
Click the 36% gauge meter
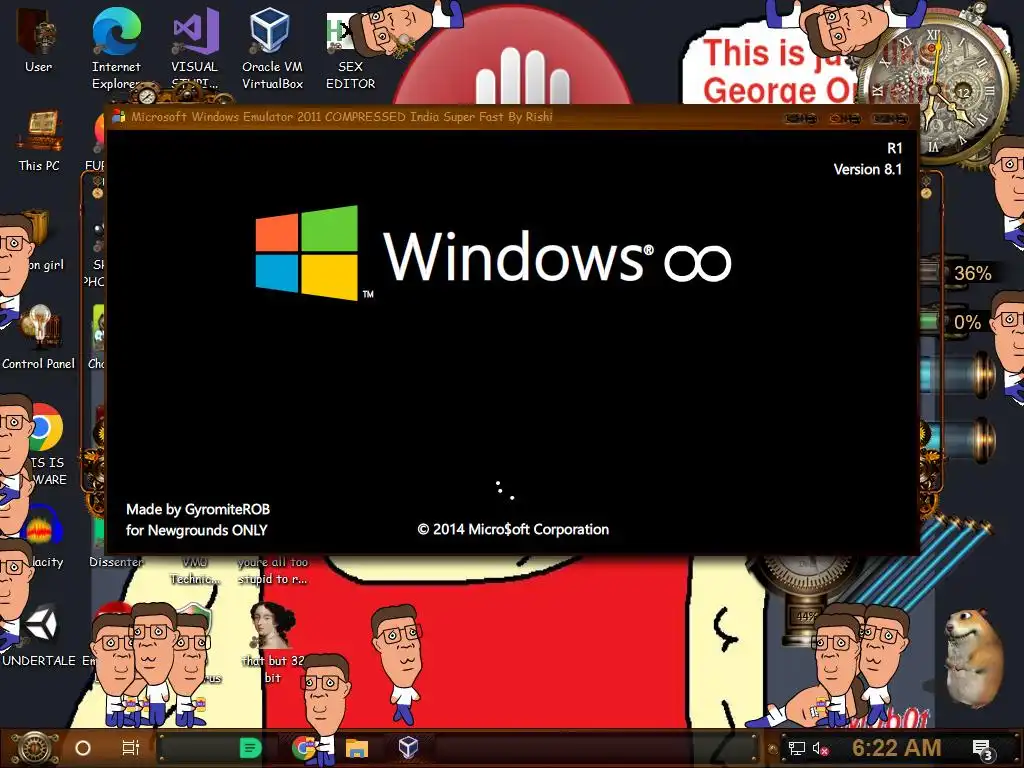pyautogui.click(x=957, y=273)
